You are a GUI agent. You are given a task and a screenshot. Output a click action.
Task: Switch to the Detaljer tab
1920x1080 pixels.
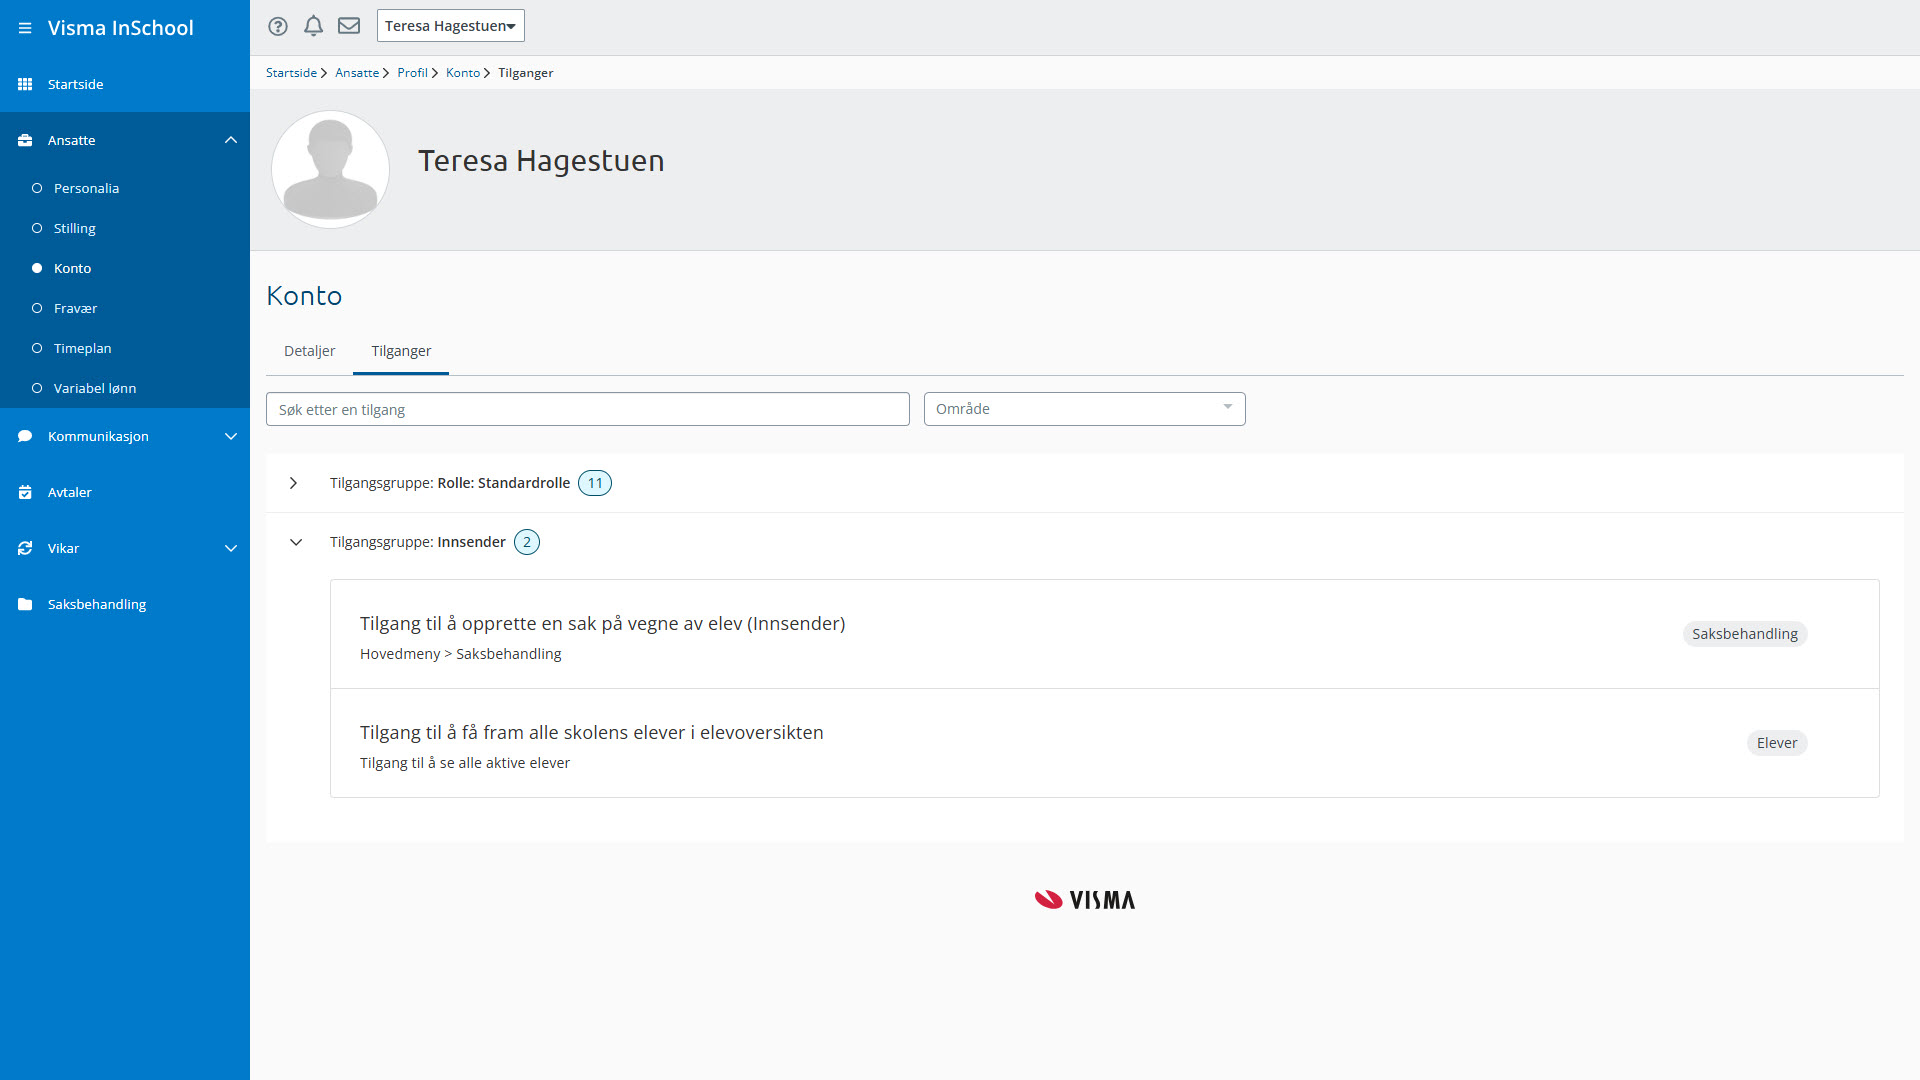(309, 351)
